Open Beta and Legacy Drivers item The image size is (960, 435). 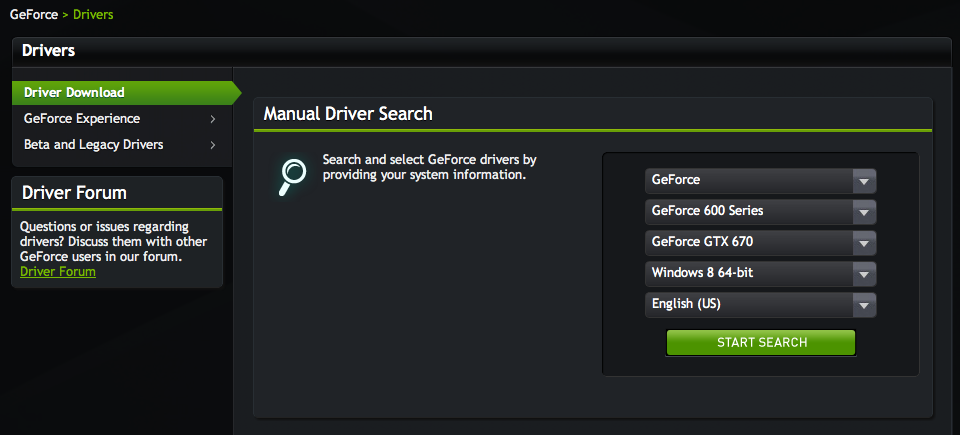coord(121,145)
